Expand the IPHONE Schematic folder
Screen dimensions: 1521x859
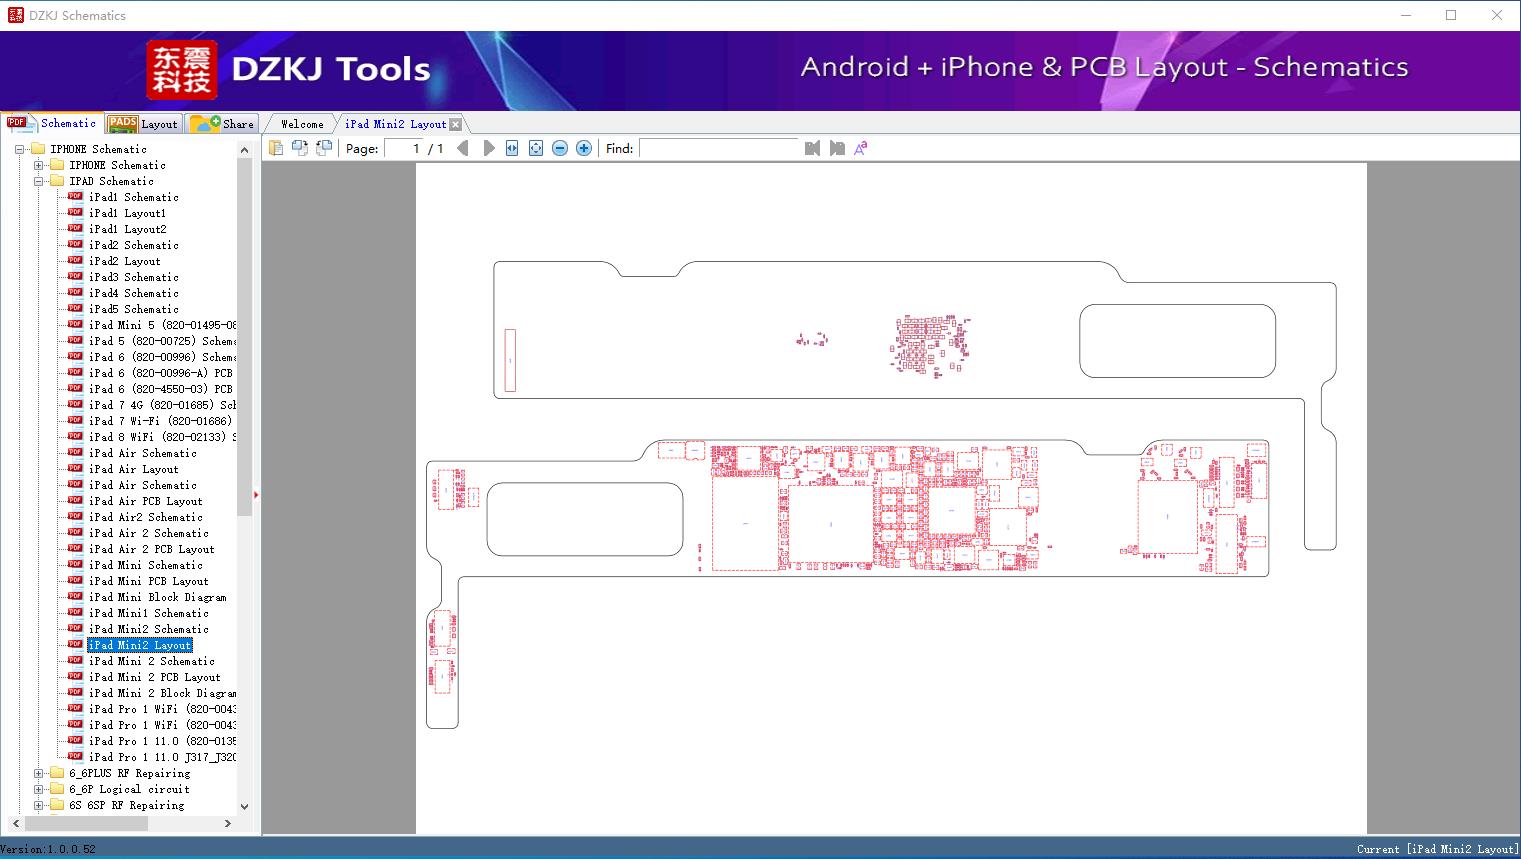[38, 165]
